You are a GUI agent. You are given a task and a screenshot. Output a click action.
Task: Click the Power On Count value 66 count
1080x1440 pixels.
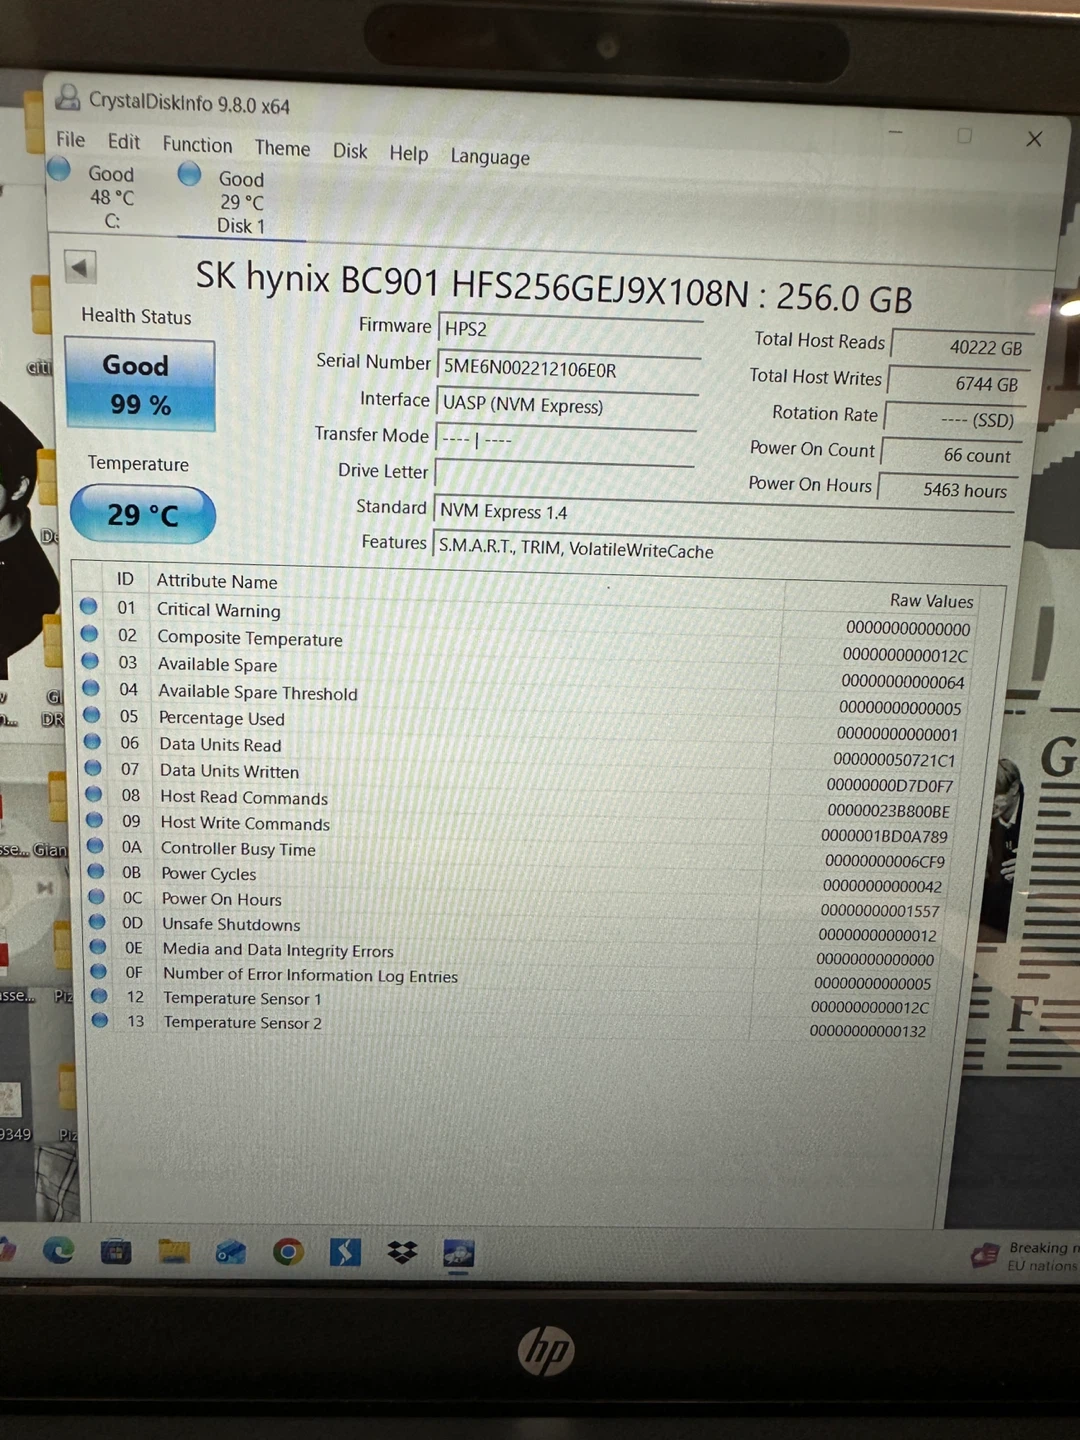[951, 454]
